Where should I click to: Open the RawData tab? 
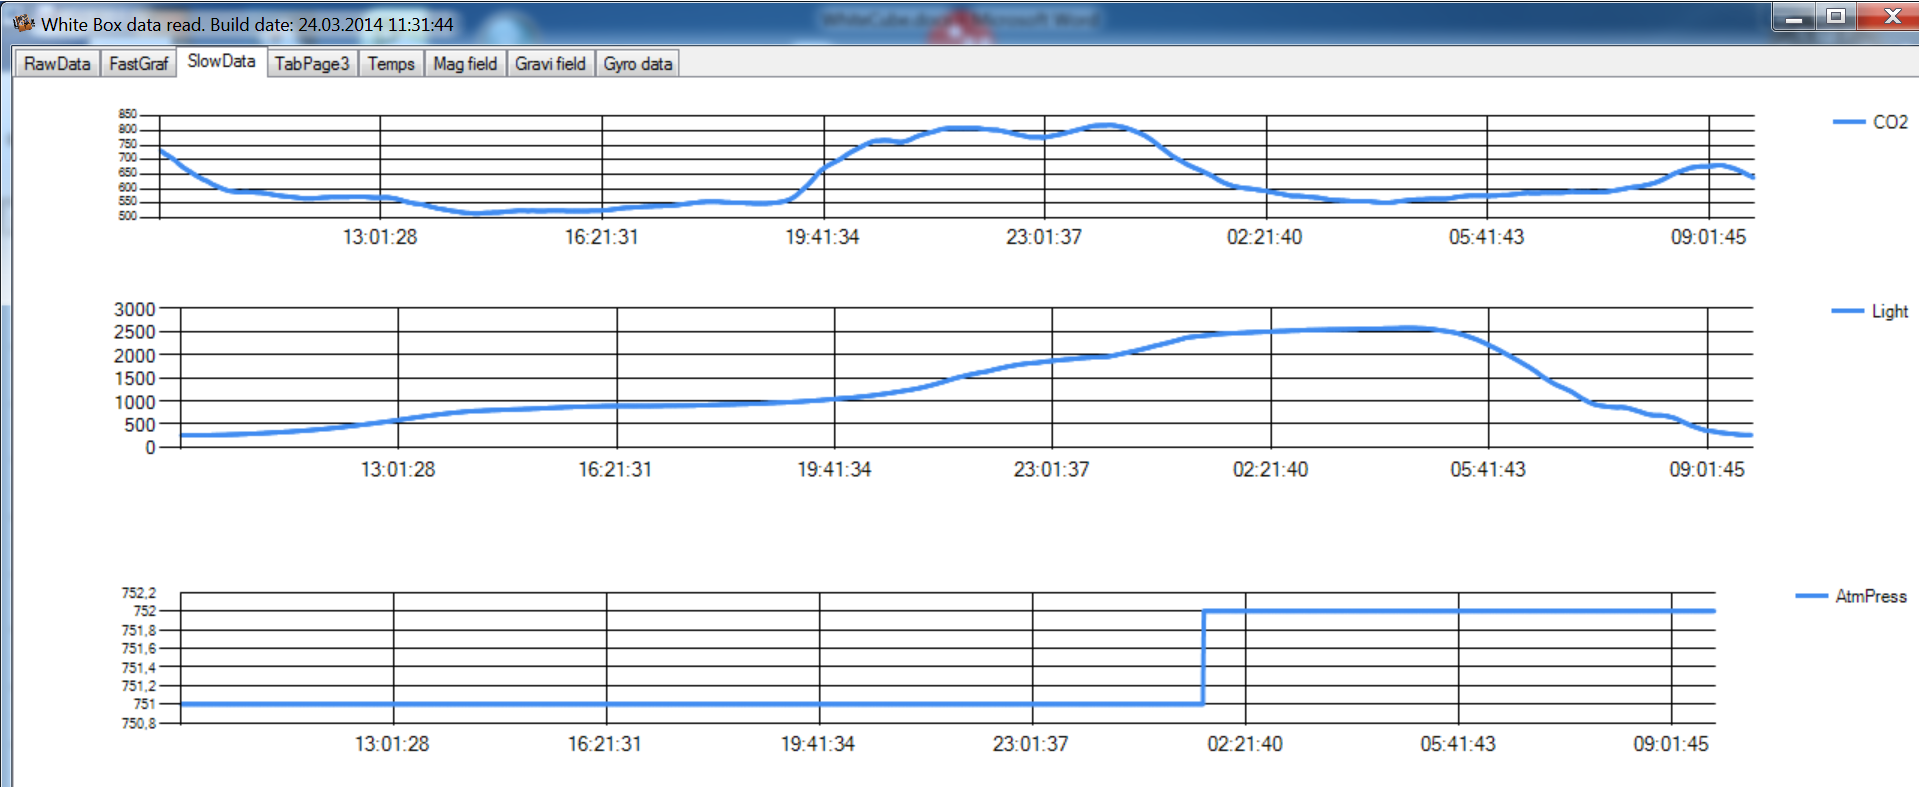(57, 64)
